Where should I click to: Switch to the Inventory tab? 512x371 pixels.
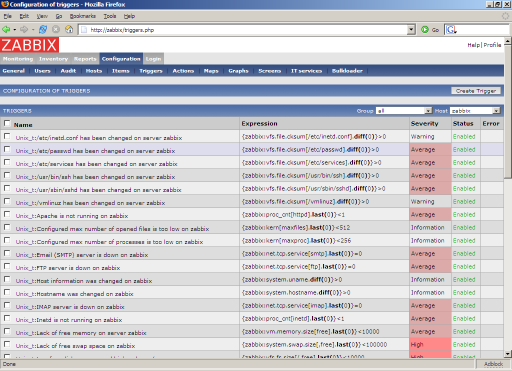53,59
